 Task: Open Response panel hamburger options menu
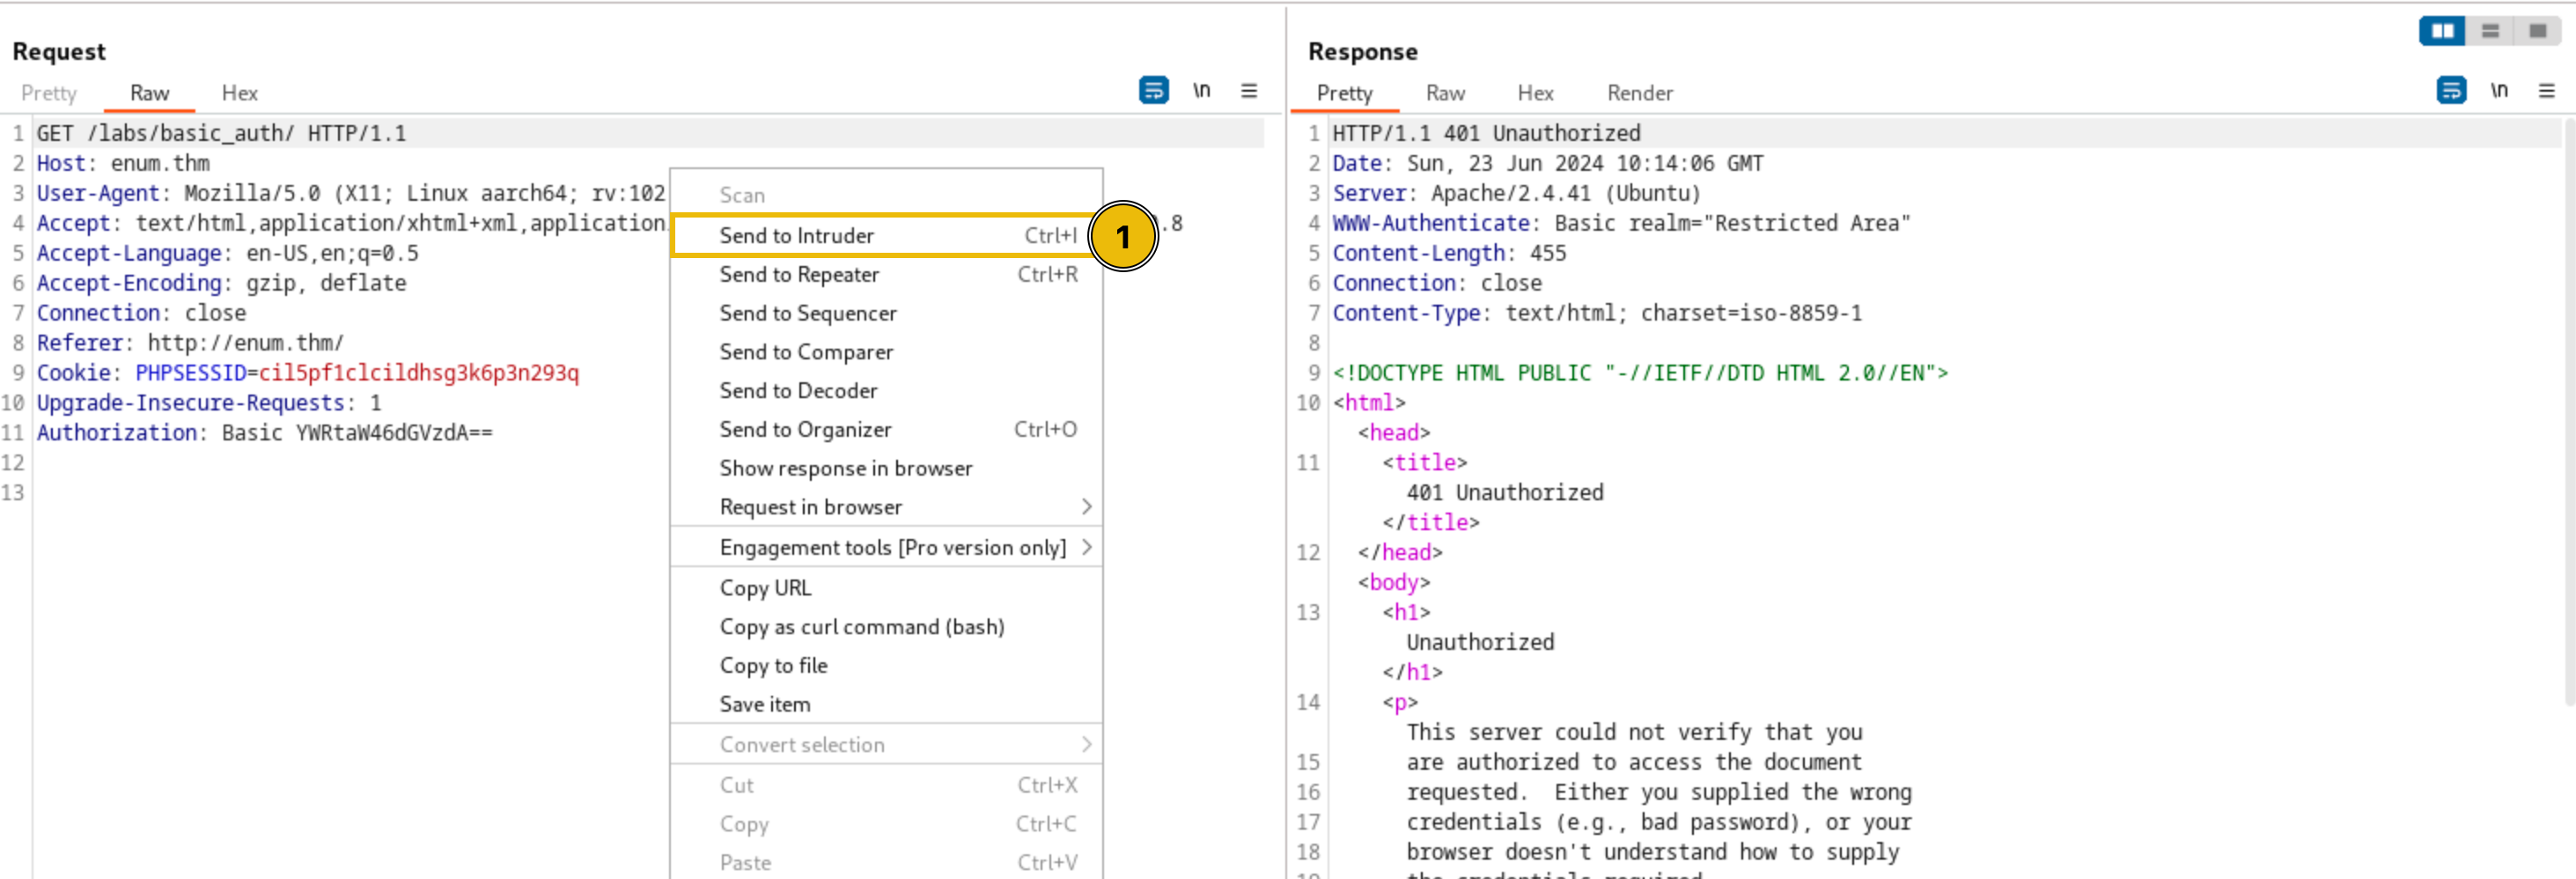(2546, 90)
